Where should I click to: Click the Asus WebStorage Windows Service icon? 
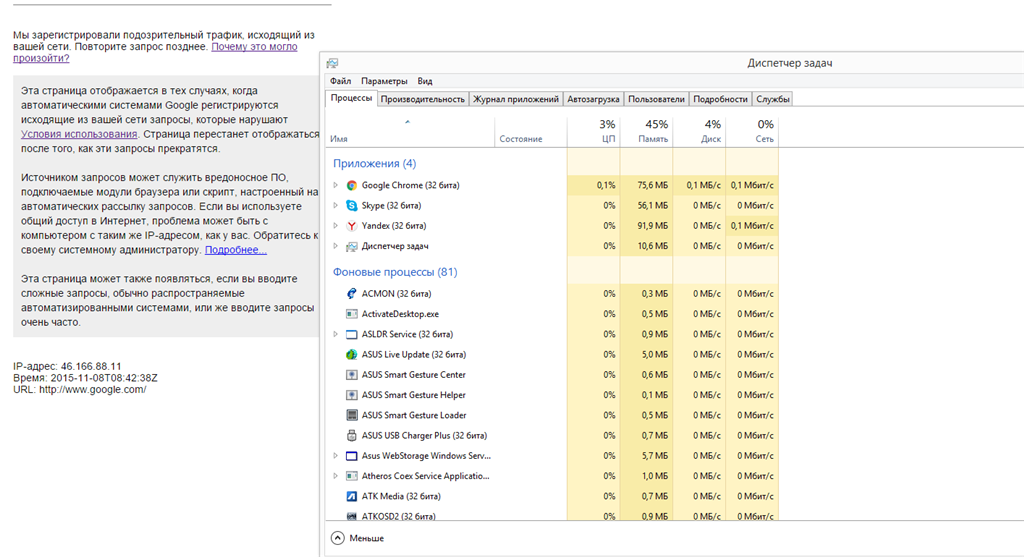pos(351,456)
